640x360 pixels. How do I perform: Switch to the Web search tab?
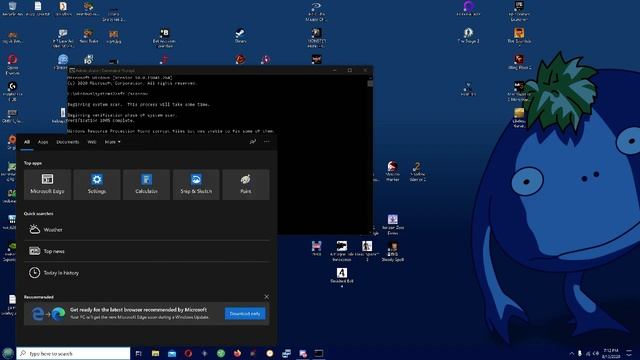(x=92, y=142)
